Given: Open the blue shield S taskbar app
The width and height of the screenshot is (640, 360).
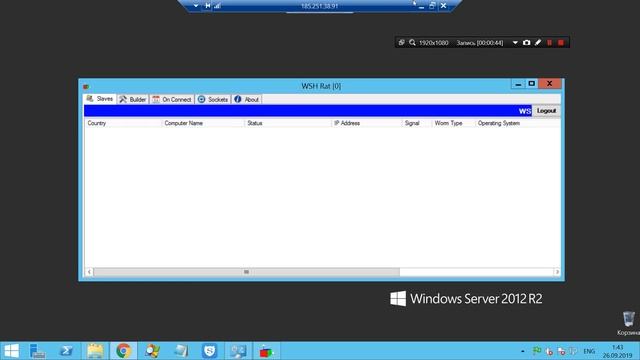Looking at the screenshot, I should point(209,351).
